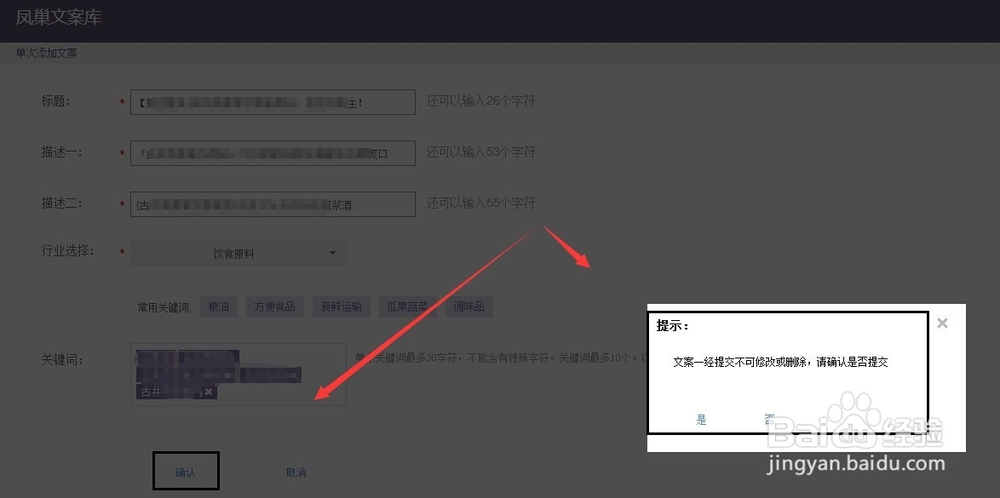Open the 行业选择 dropdown showing 饮食原料
The height and width of the screenshot is (498, 1000).
pos(239,253)
